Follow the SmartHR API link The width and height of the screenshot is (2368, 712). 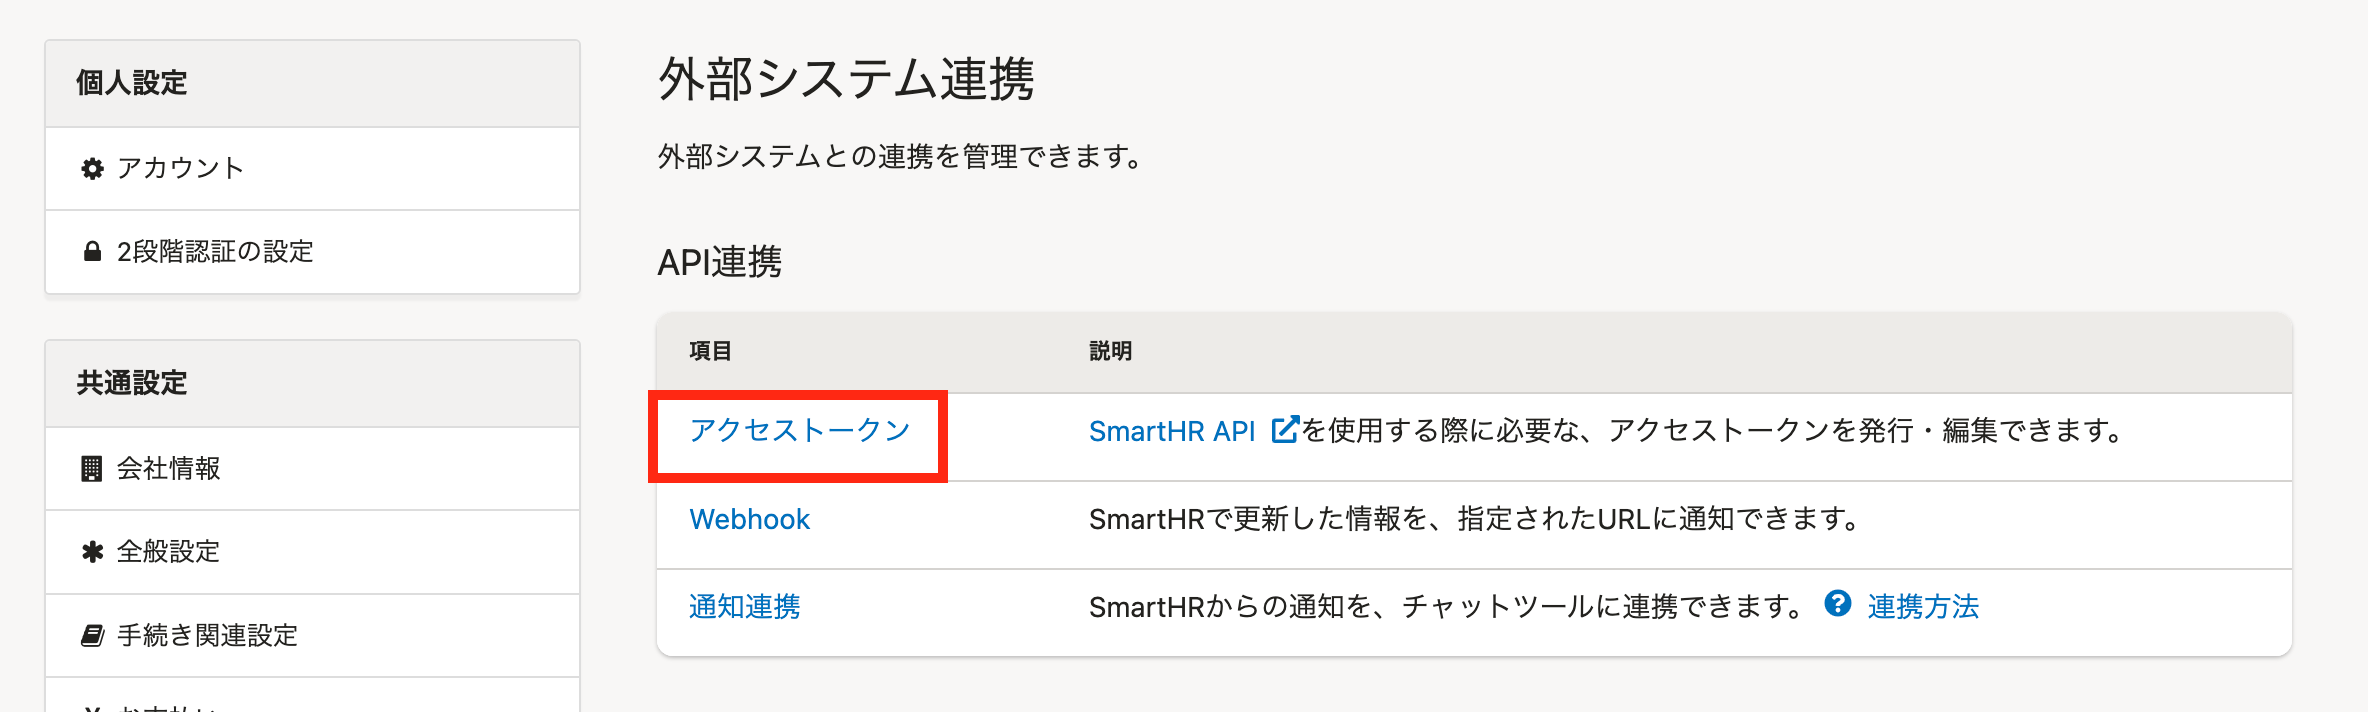tap(1171, 431)
